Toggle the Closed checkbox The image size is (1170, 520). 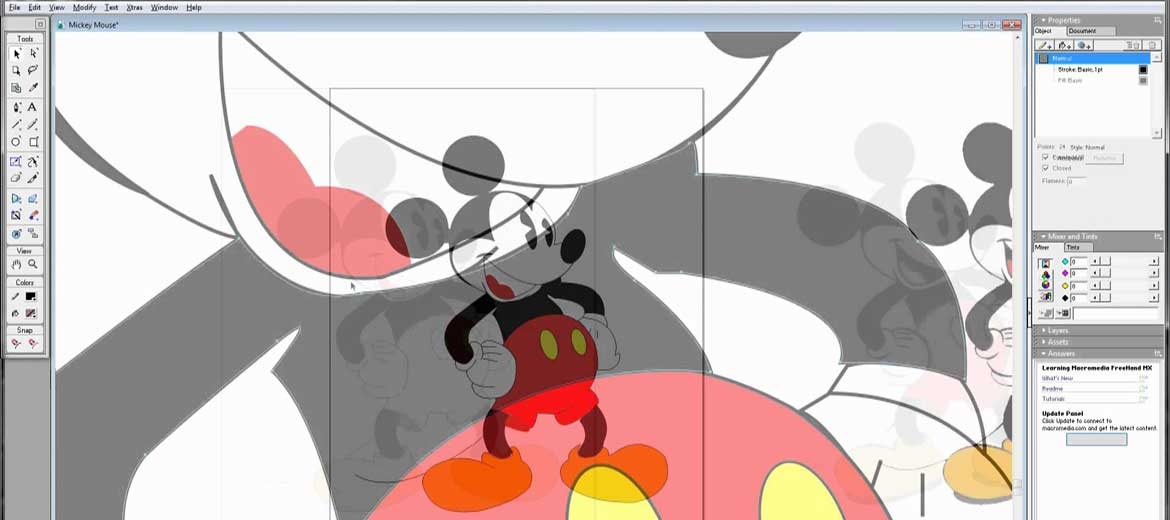tap(1045, 169)
